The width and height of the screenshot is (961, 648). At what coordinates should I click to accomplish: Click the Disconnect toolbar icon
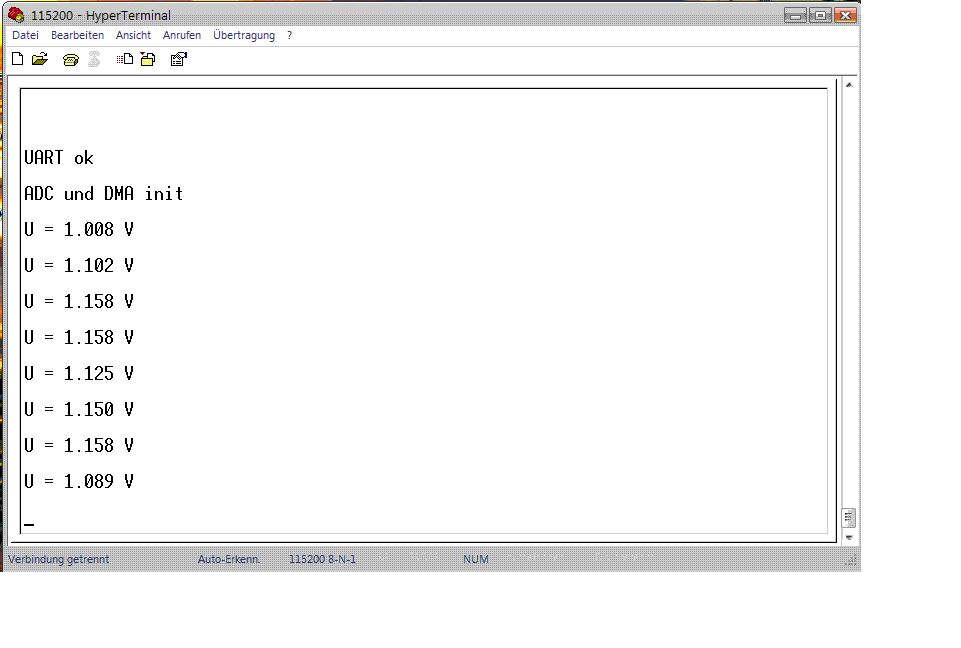click(x=94, y=59)
